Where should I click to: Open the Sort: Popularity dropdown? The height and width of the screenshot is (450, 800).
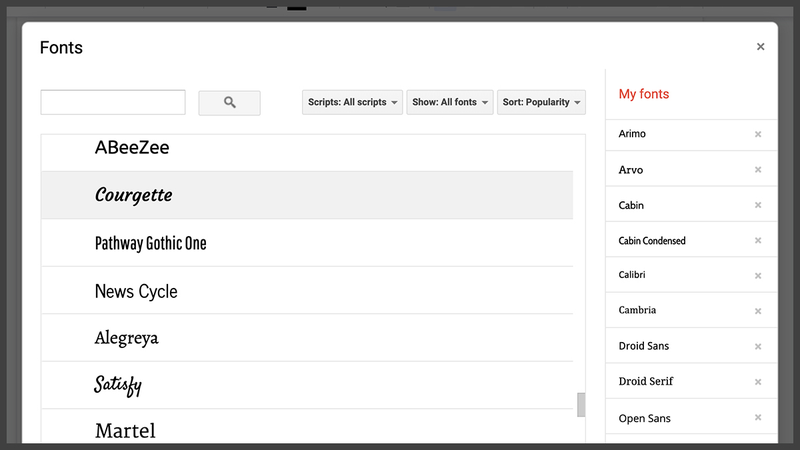(x=541, y=102)
